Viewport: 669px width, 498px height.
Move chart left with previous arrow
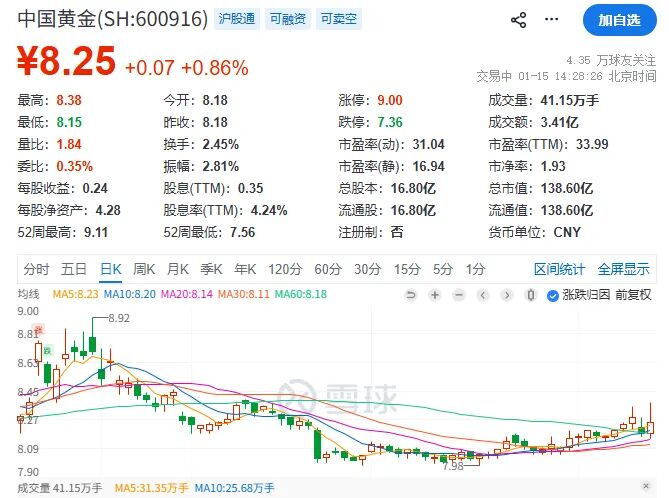pyautogui.click(x=483, y=295)
